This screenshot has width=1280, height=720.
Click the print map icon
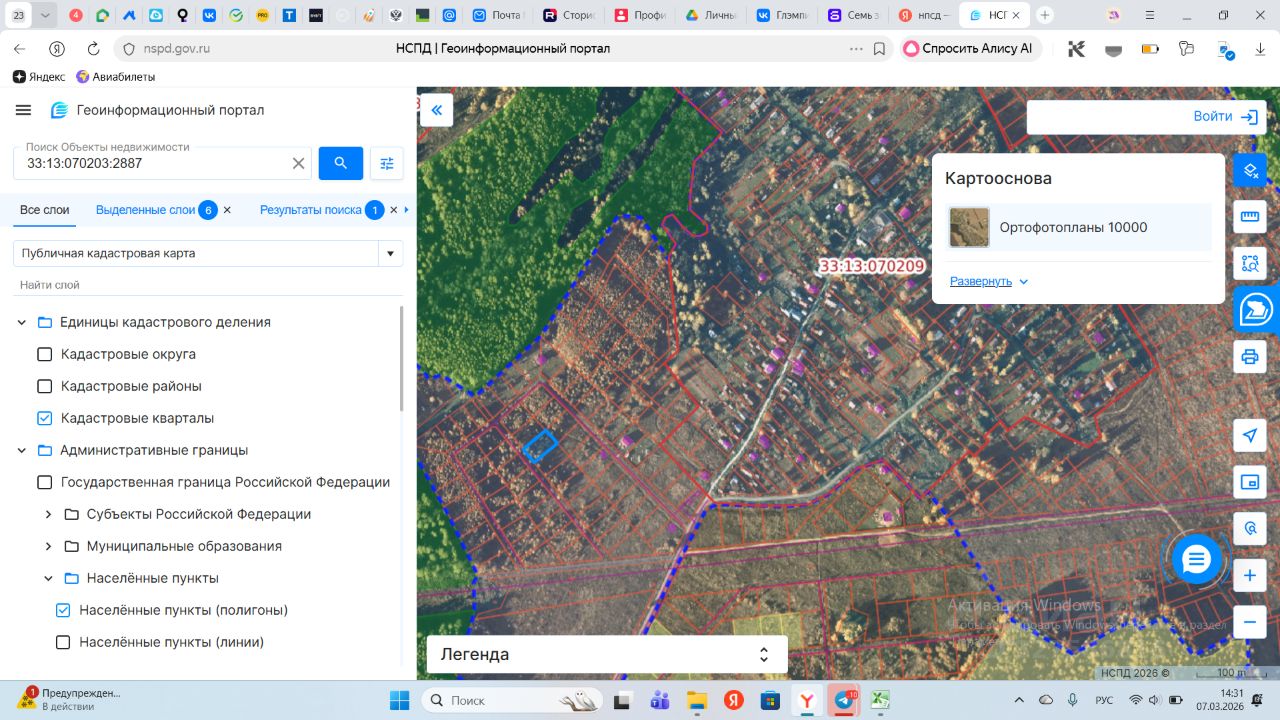coord(1249,357)
